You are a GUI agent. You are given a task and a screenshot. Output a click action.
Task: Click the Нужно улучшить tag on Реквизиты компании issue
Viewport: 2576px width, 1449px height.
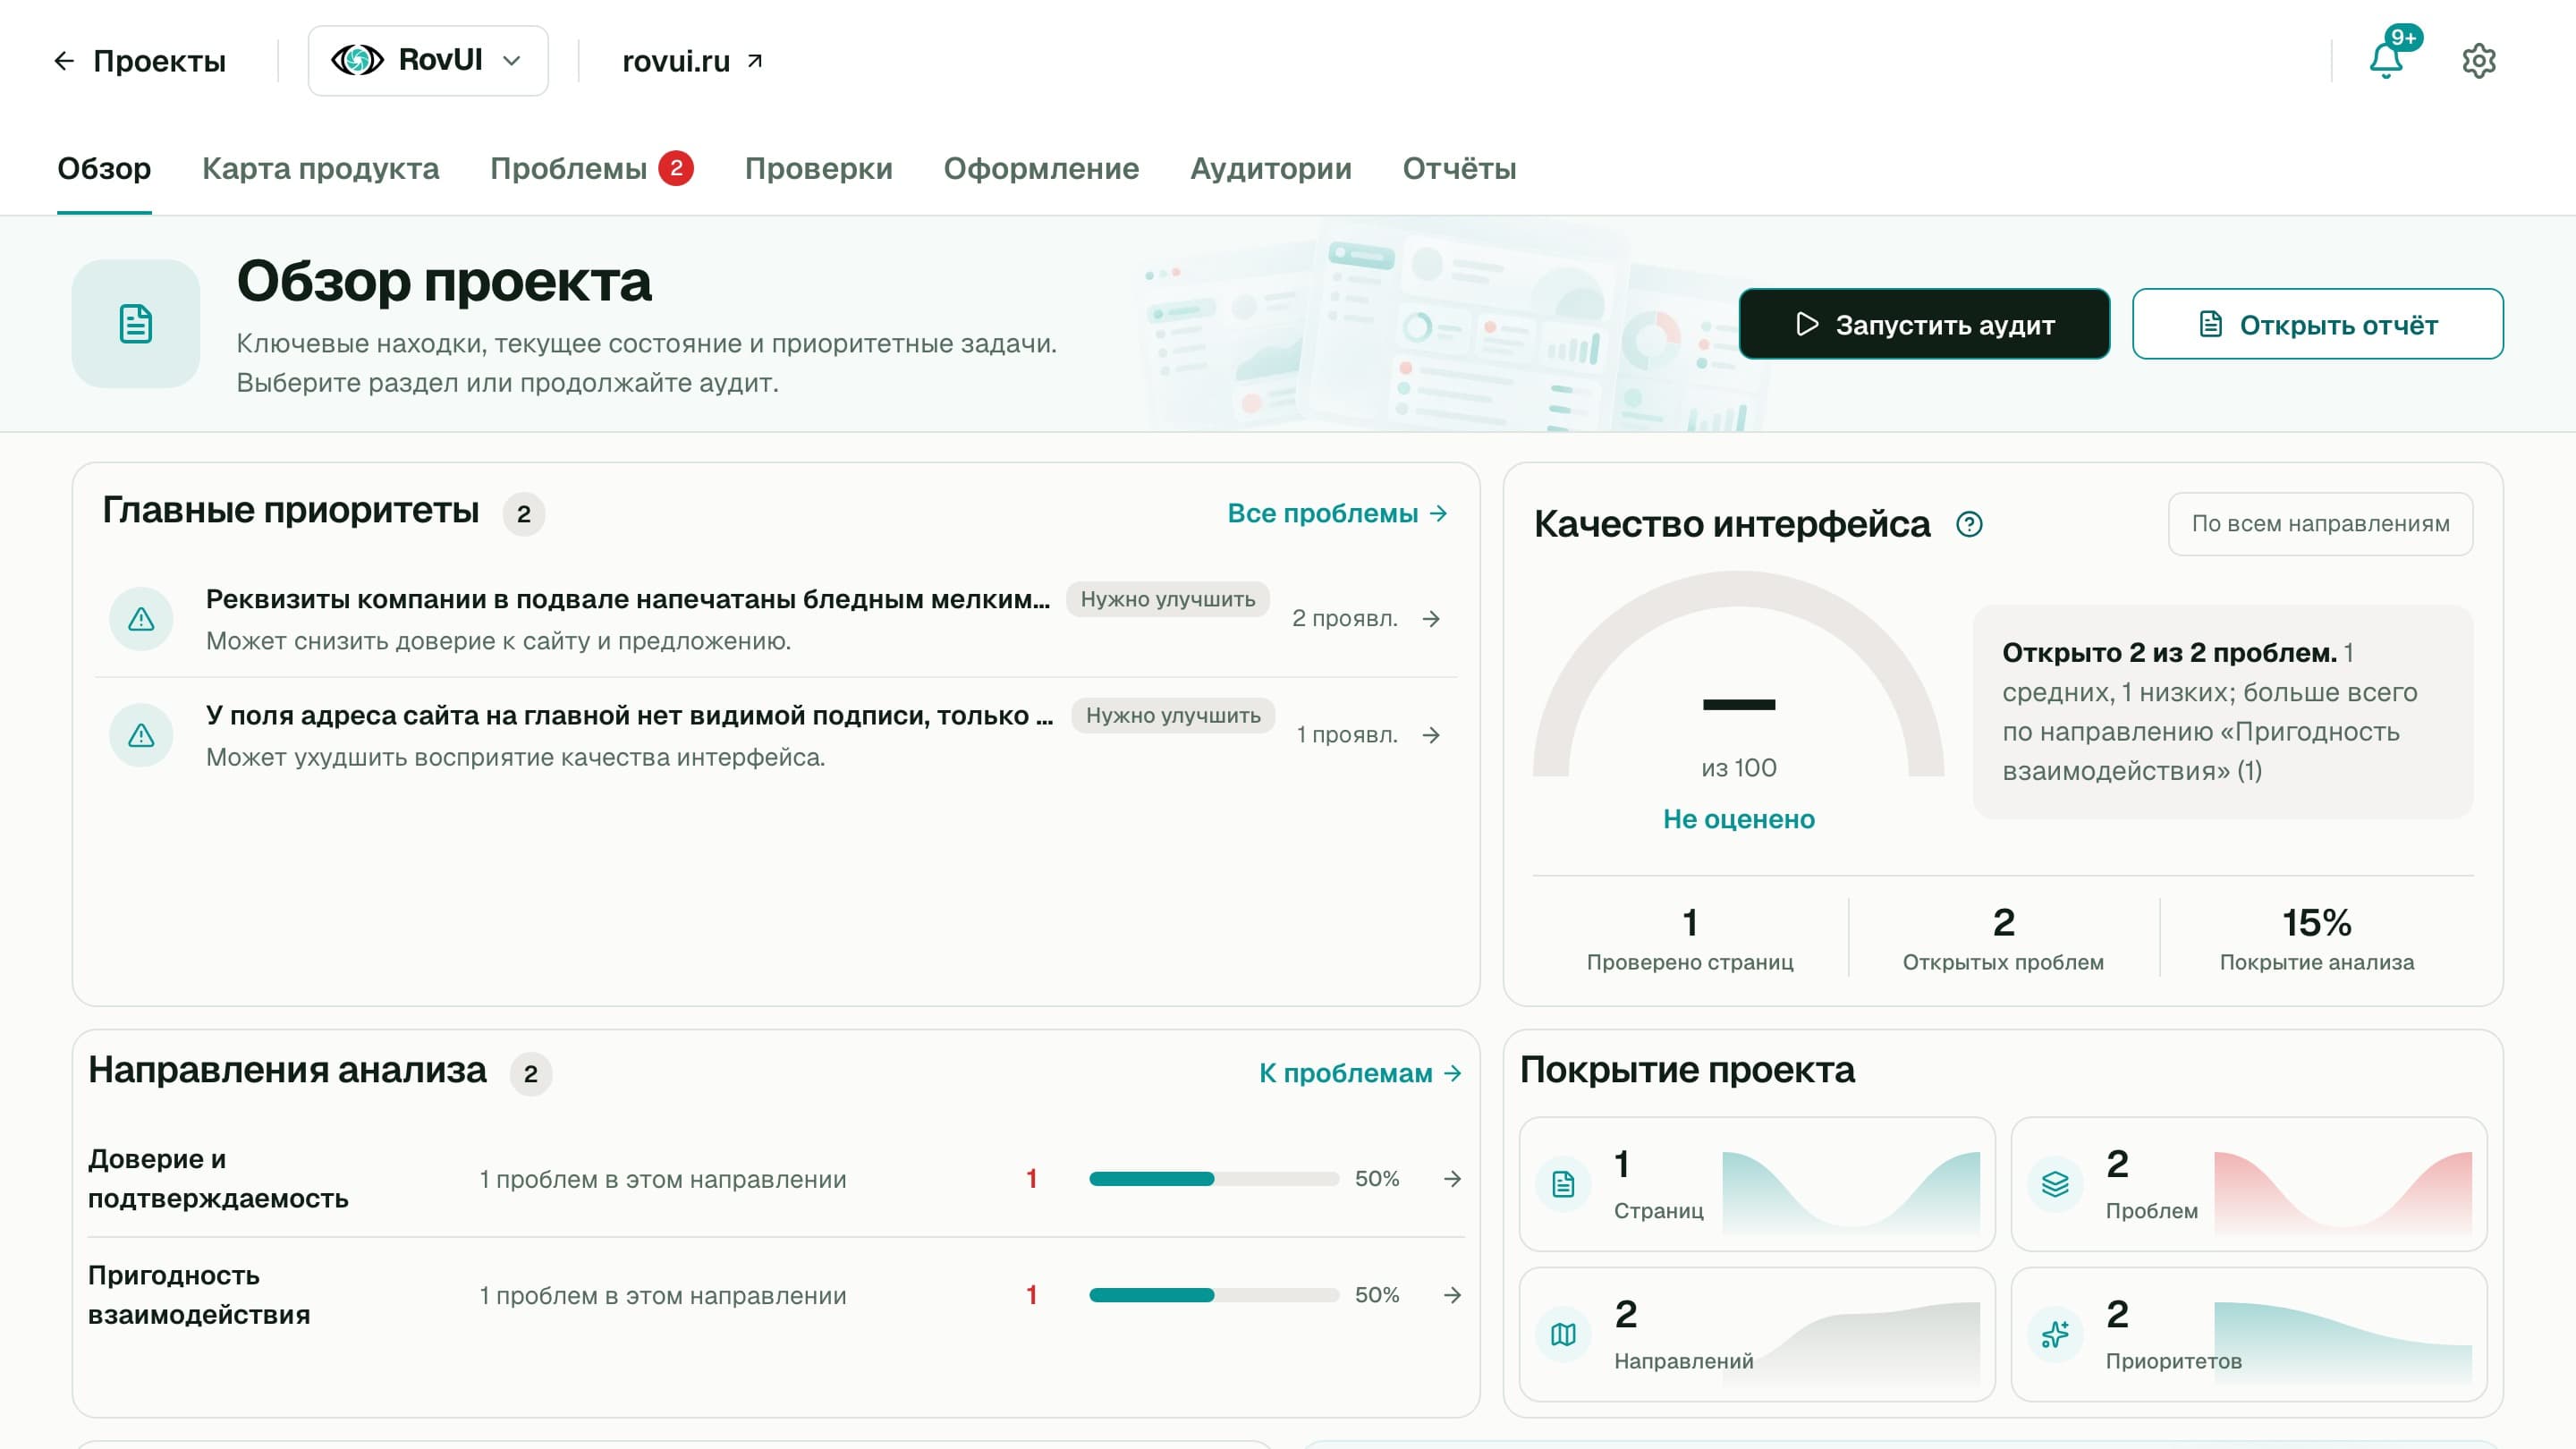(x=1167, y=599)
